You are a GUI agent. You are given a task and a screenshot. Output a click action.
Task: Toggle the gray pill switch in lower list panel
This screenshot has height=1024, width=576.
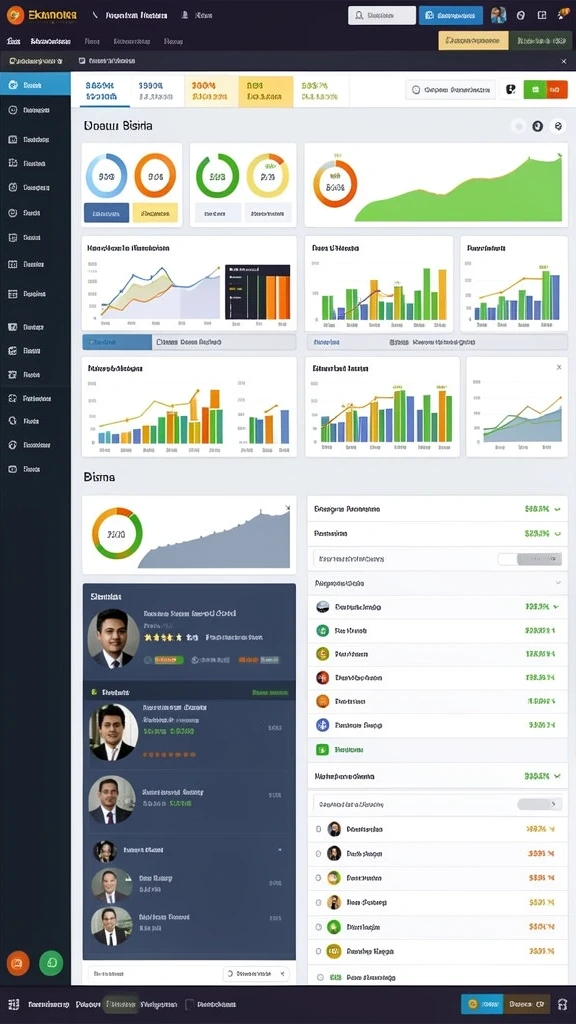tap(539, 804)
